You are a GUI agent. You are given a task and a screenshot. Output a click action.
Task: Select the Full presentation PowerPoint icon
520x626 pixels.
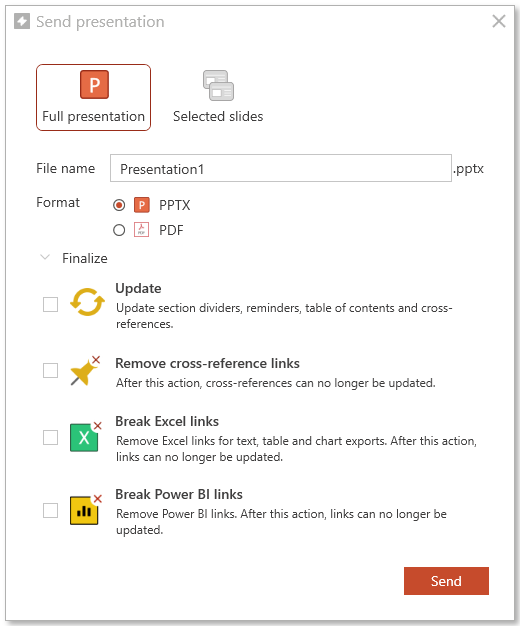coord(94,85)
